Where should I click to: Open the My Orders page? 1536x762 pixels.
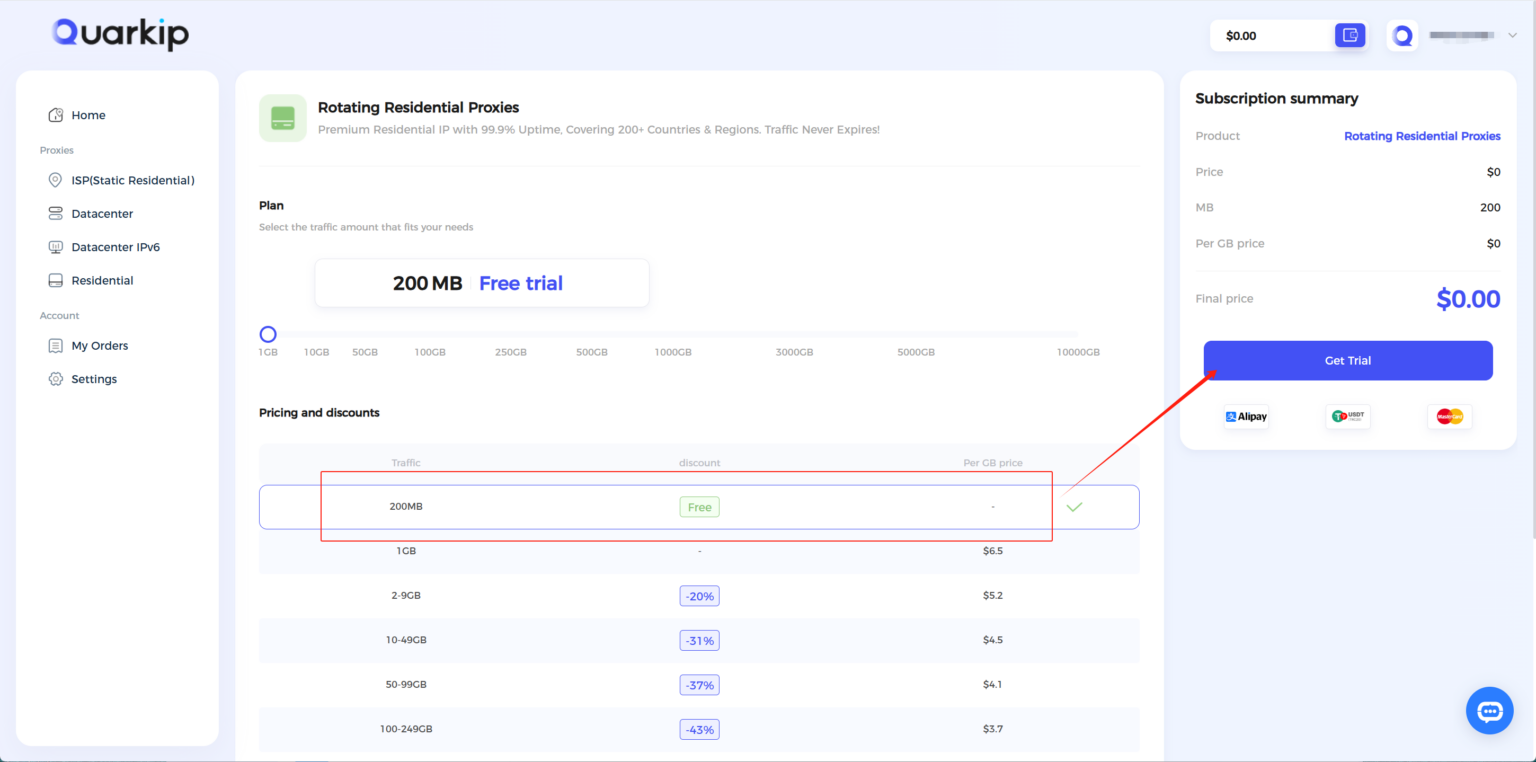(x=100, y=345)
